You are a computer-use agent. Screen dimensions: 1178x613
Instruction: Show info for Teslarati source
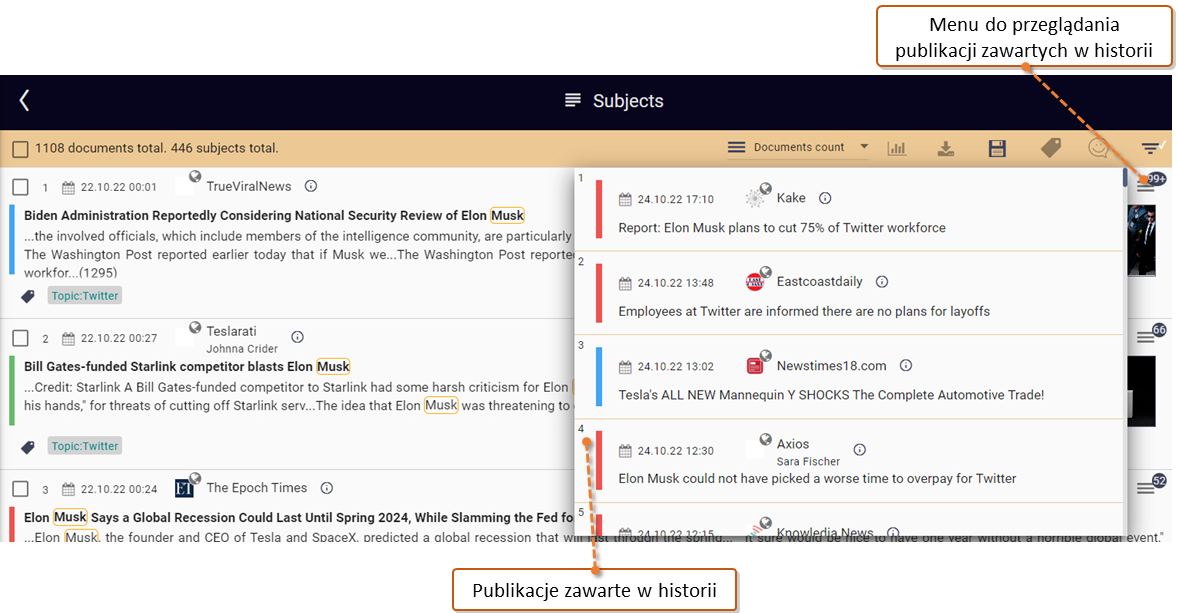[x=298, y=337]
